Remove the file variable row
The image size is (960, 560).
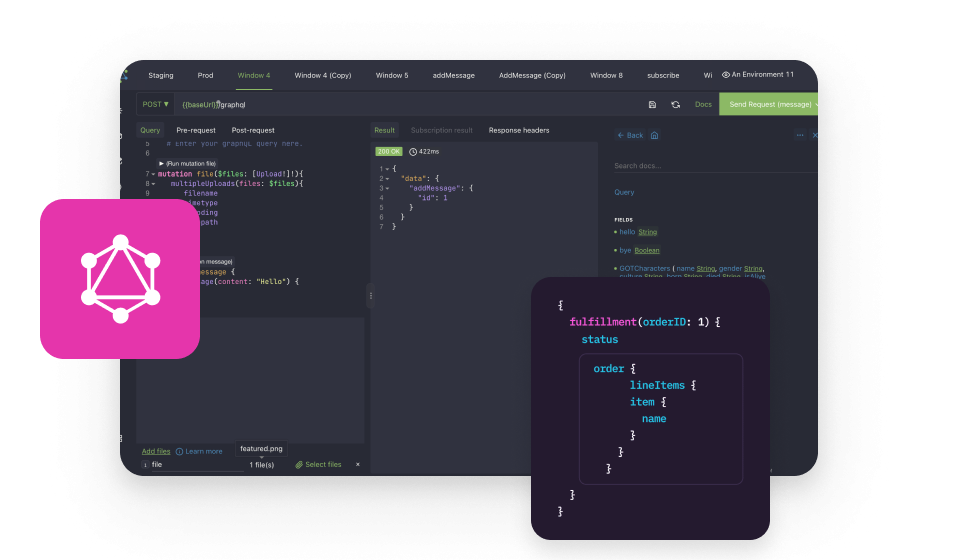click(358, 464)
